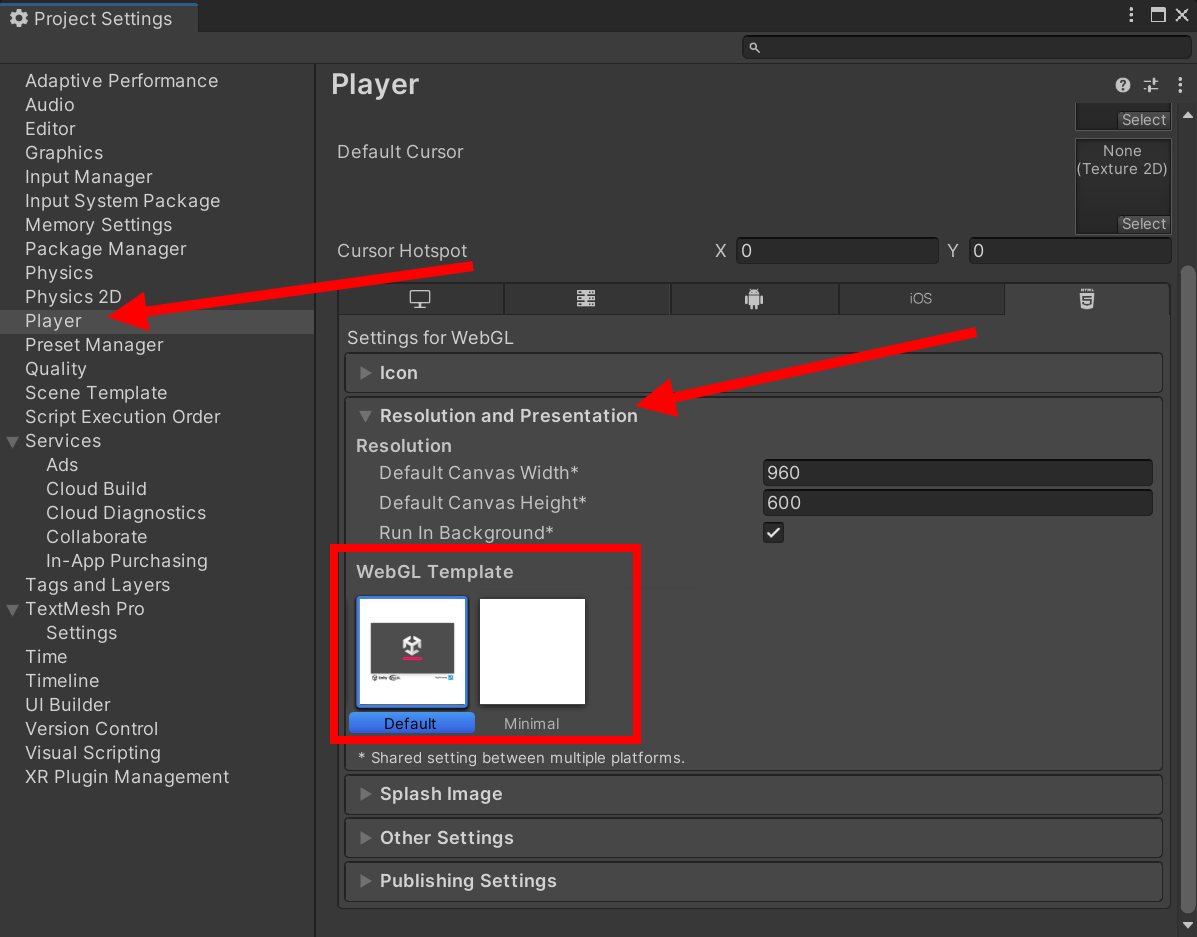Screen dimensions: 1197x937
Task: Click the Cursor Hotspot X field
Action: point(837,250)
